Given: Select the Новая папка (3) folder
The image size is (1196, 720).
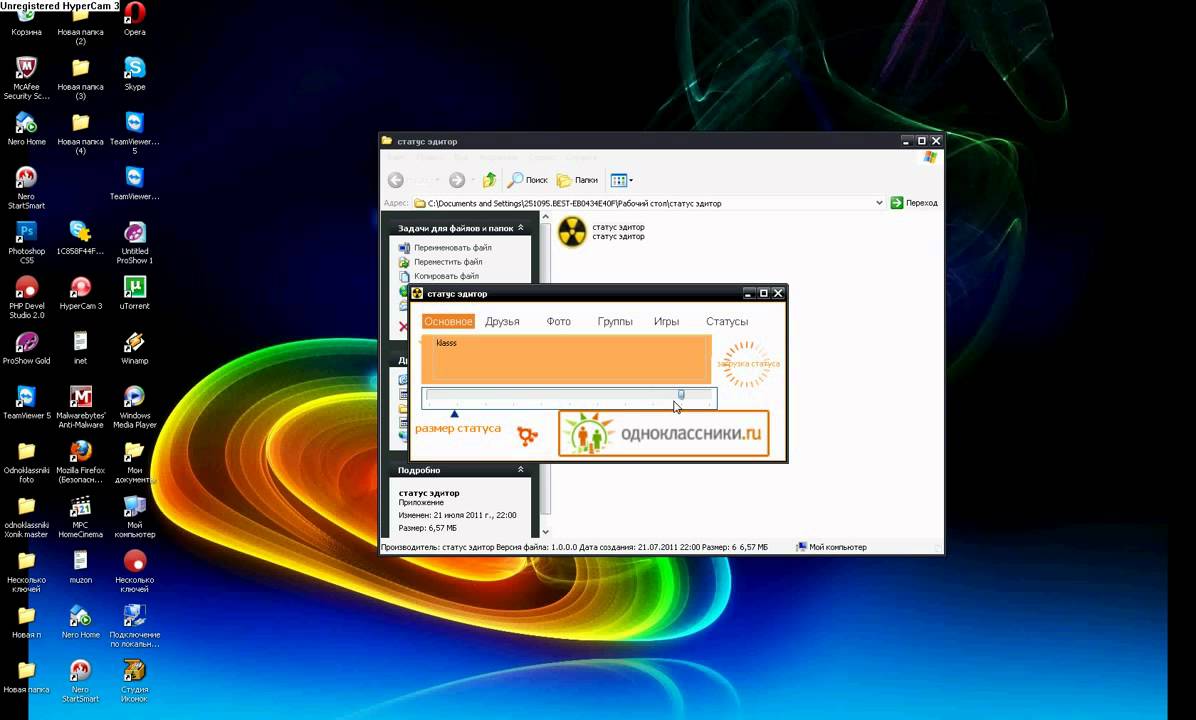Looking at the screenshot, I should tap(80, 79).
